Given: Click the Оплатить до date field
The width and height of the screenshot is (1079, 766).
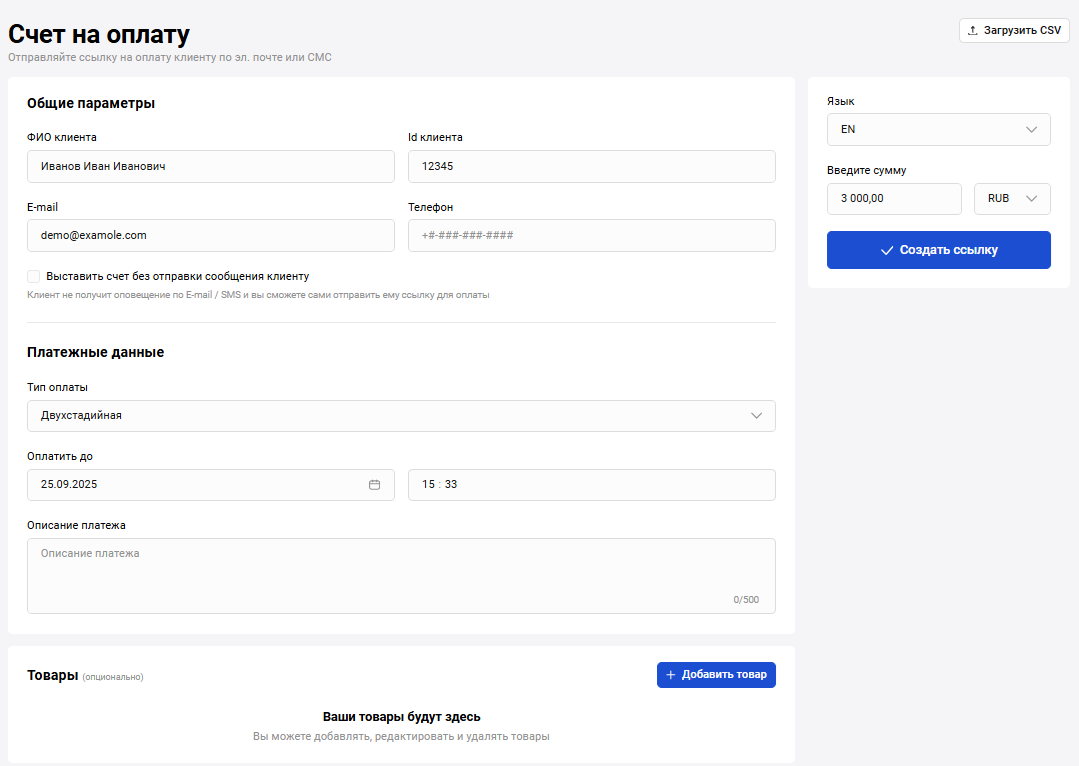Looking at the screenshot, I should (x=195, y=485).
